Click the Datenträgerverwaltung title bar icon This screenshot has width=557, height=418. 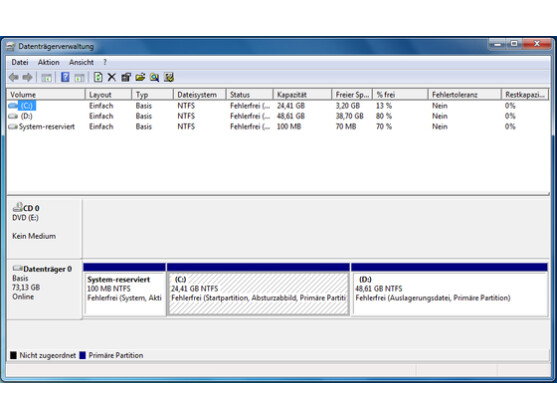[11, 47]
